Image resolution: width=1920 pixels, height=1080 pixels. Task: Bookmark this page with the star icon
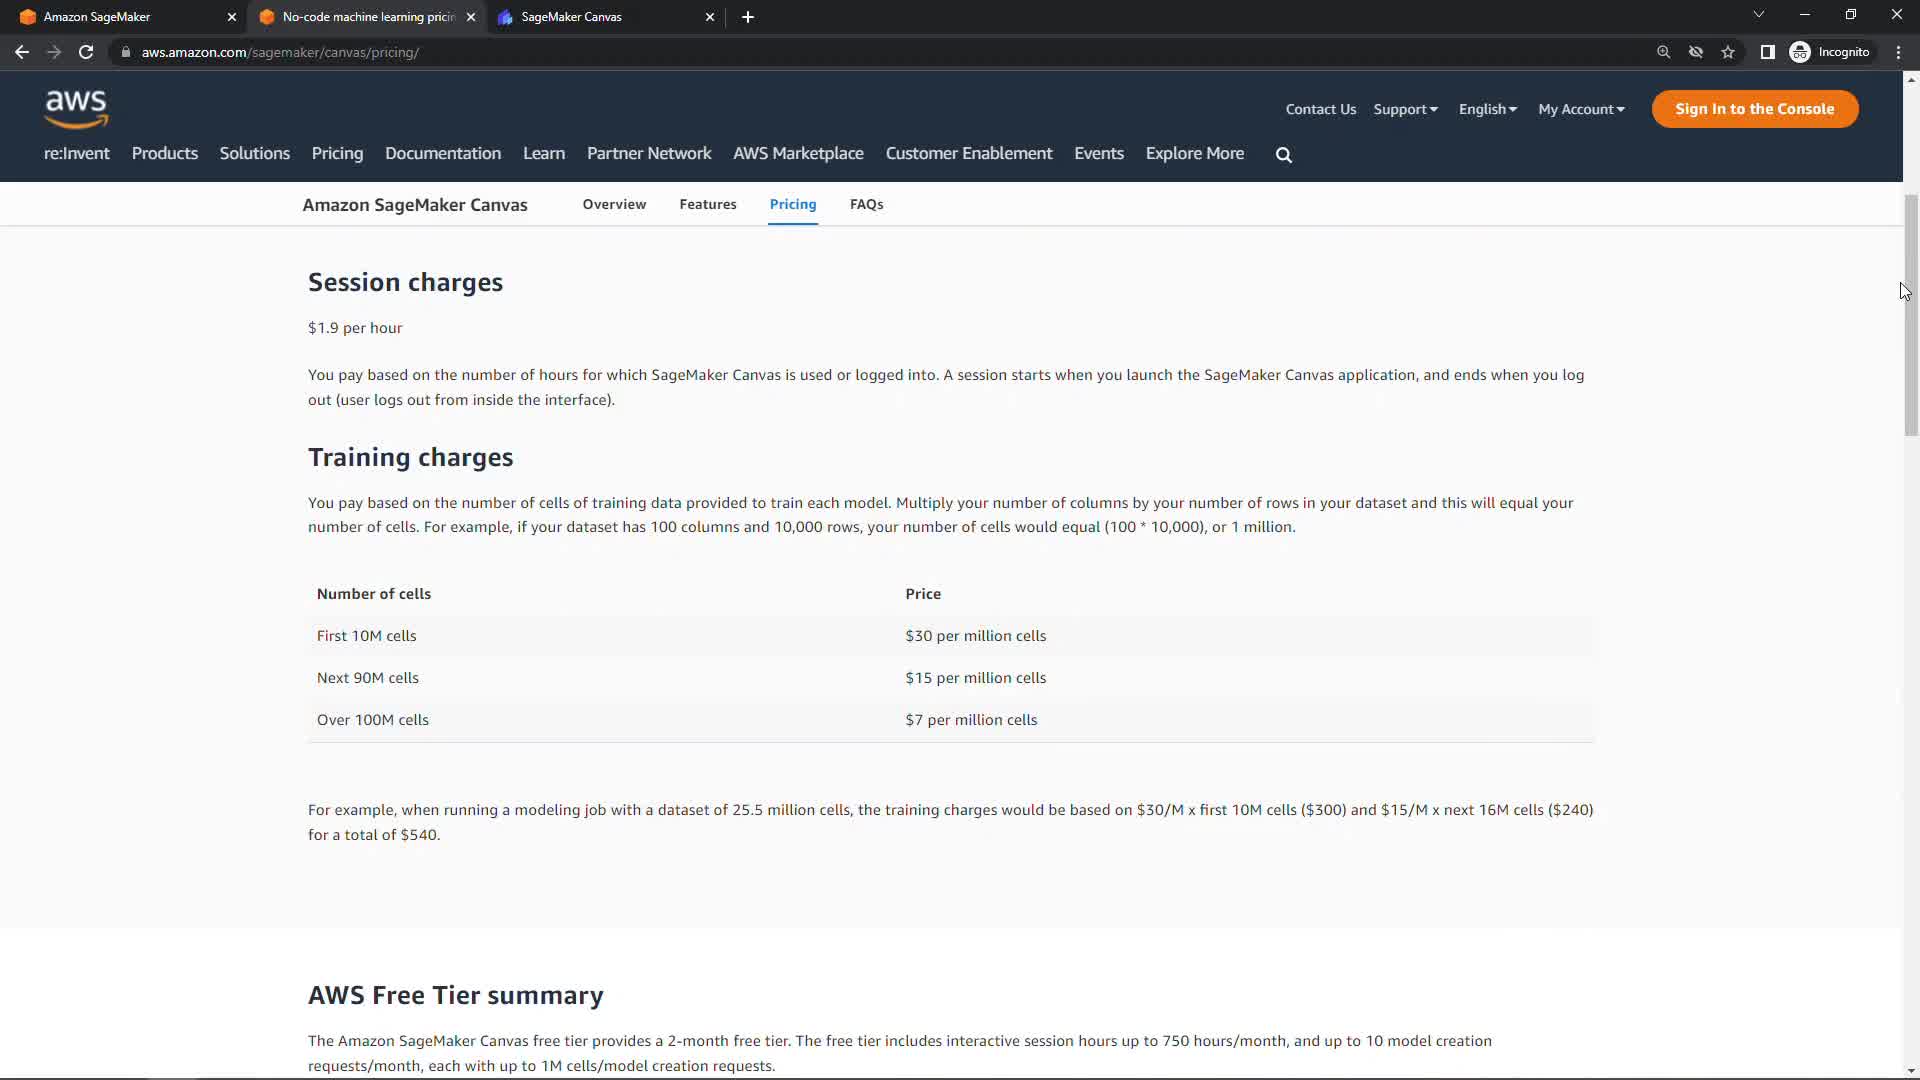pyautogui.click(x=1728, y=52)
